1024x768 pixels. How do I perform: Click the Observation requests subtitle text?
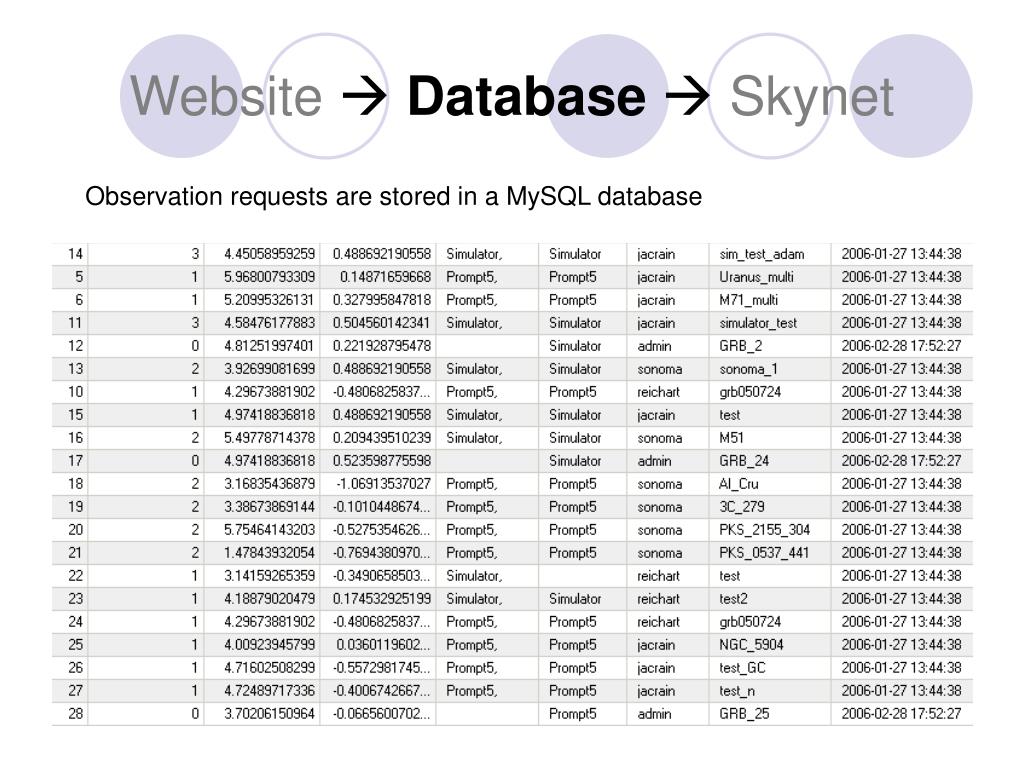pyautogui.click(x=394, y=197)
